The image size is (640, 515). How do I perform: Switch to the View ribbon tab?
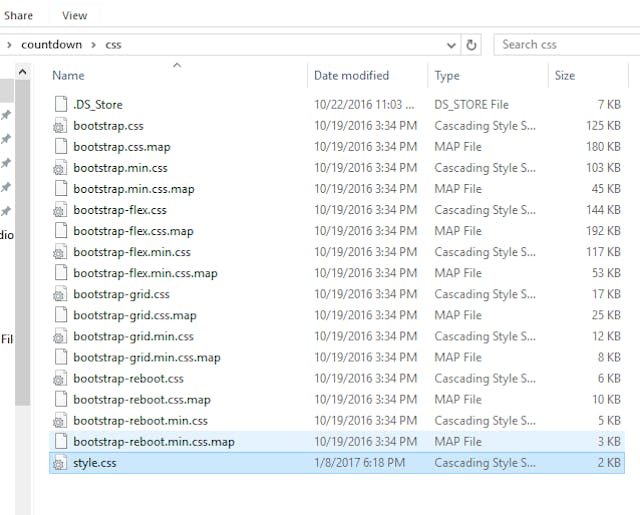pyautogui.click(x=74, y=15)
